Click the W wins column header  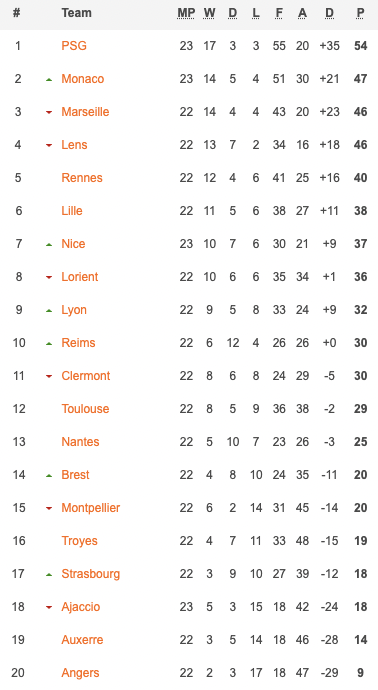209,13
